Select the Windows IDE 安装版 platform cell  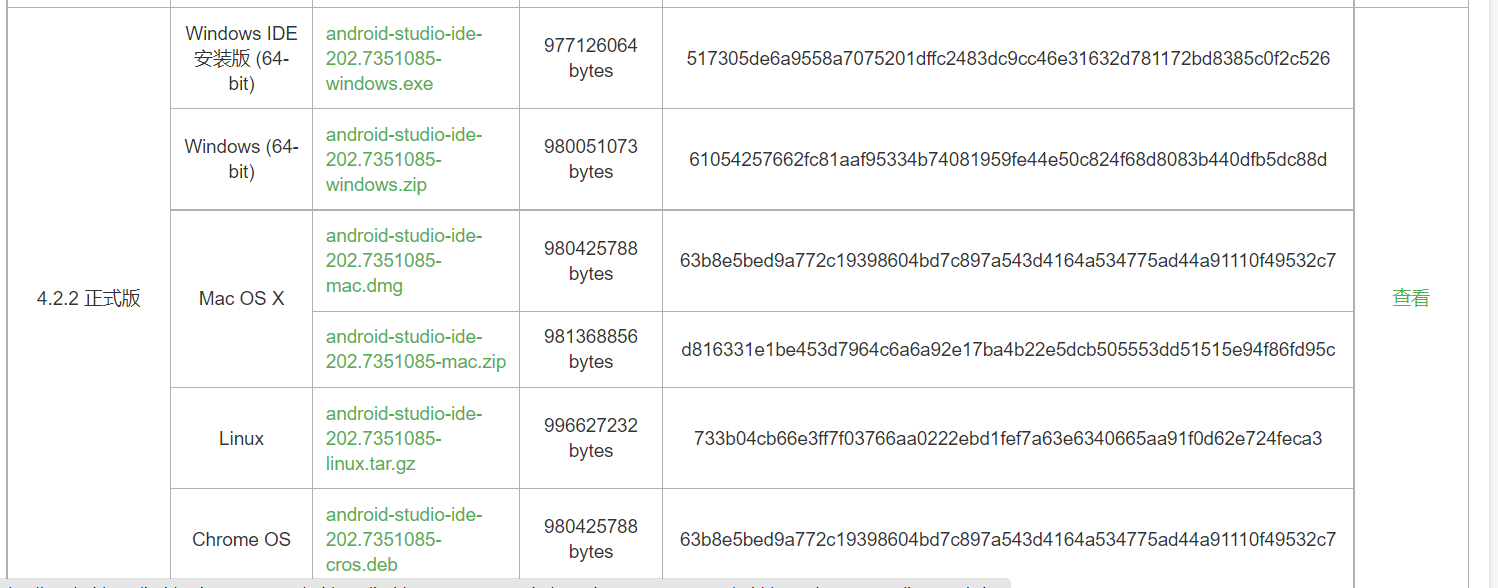(241, 59)
